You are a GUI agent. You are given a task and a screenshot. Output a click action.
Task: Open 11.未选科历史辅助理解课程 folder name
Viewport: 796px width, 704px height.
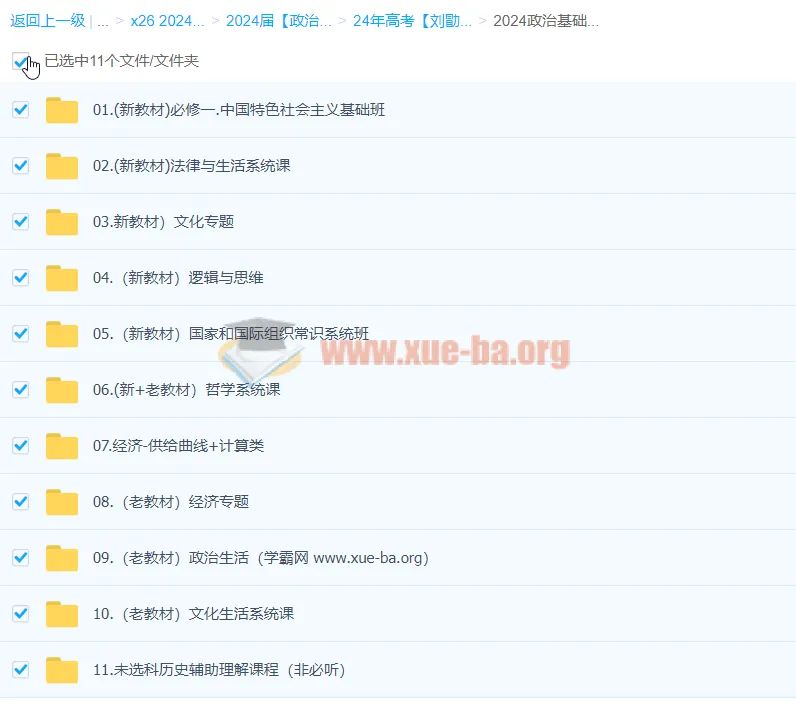(218, 670)
